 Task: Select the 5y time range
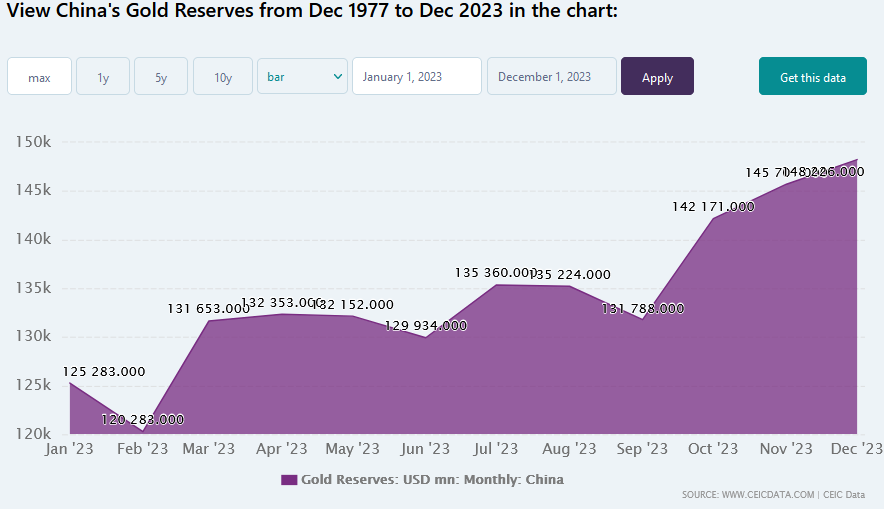[161, 77]
